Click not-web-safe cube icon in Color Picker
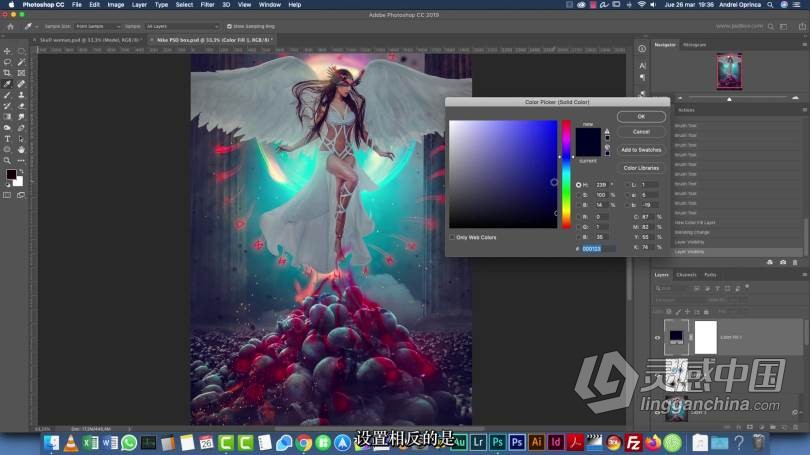 coord(608,148)
